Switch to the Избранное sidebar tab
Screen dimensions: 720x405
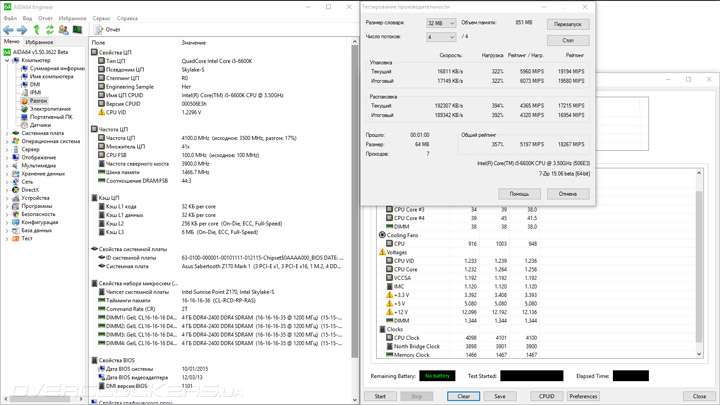point(39,42)
